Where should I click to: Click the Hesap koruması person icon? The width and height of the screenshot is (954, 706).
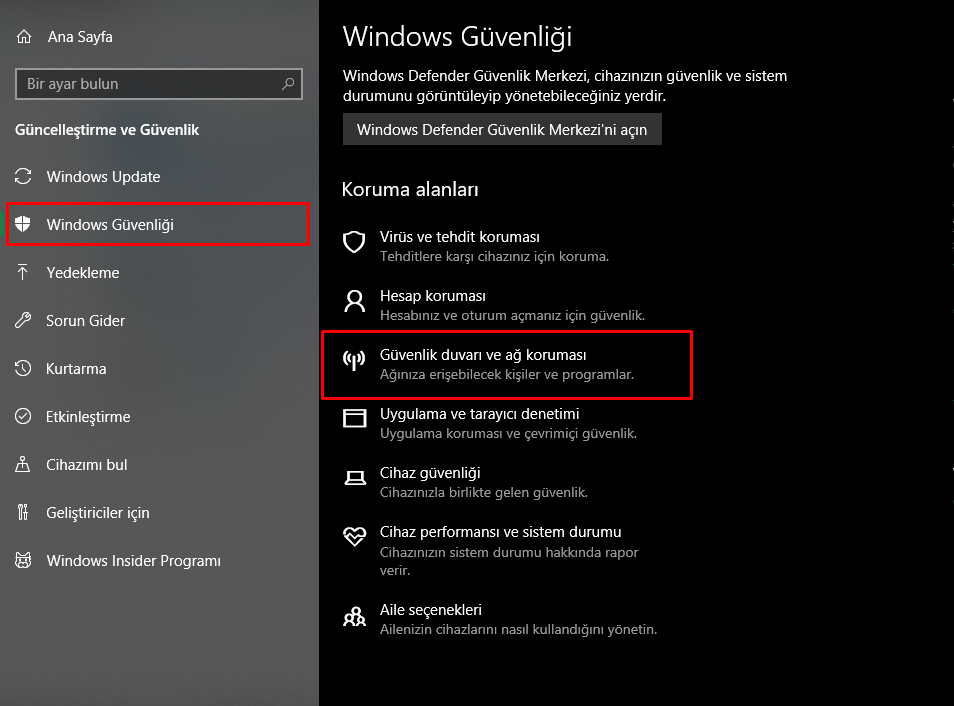point(354,301)
